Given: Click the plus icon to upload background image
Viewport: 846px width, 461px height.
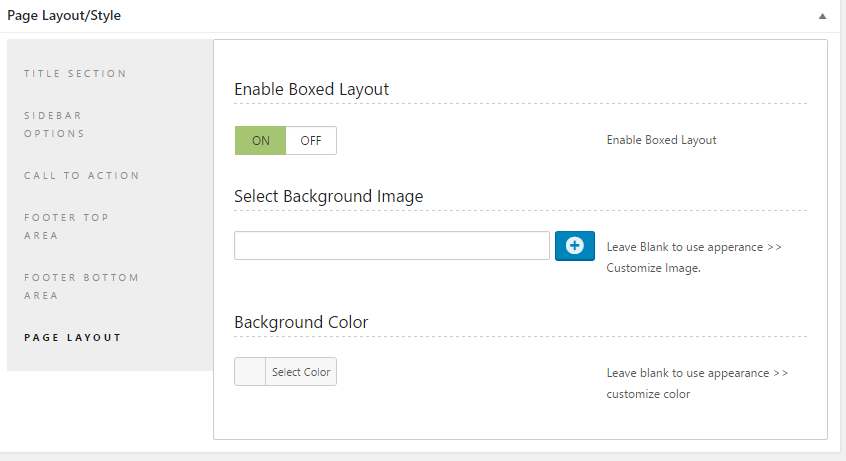Looking at the screenshot, I should 574,246.
